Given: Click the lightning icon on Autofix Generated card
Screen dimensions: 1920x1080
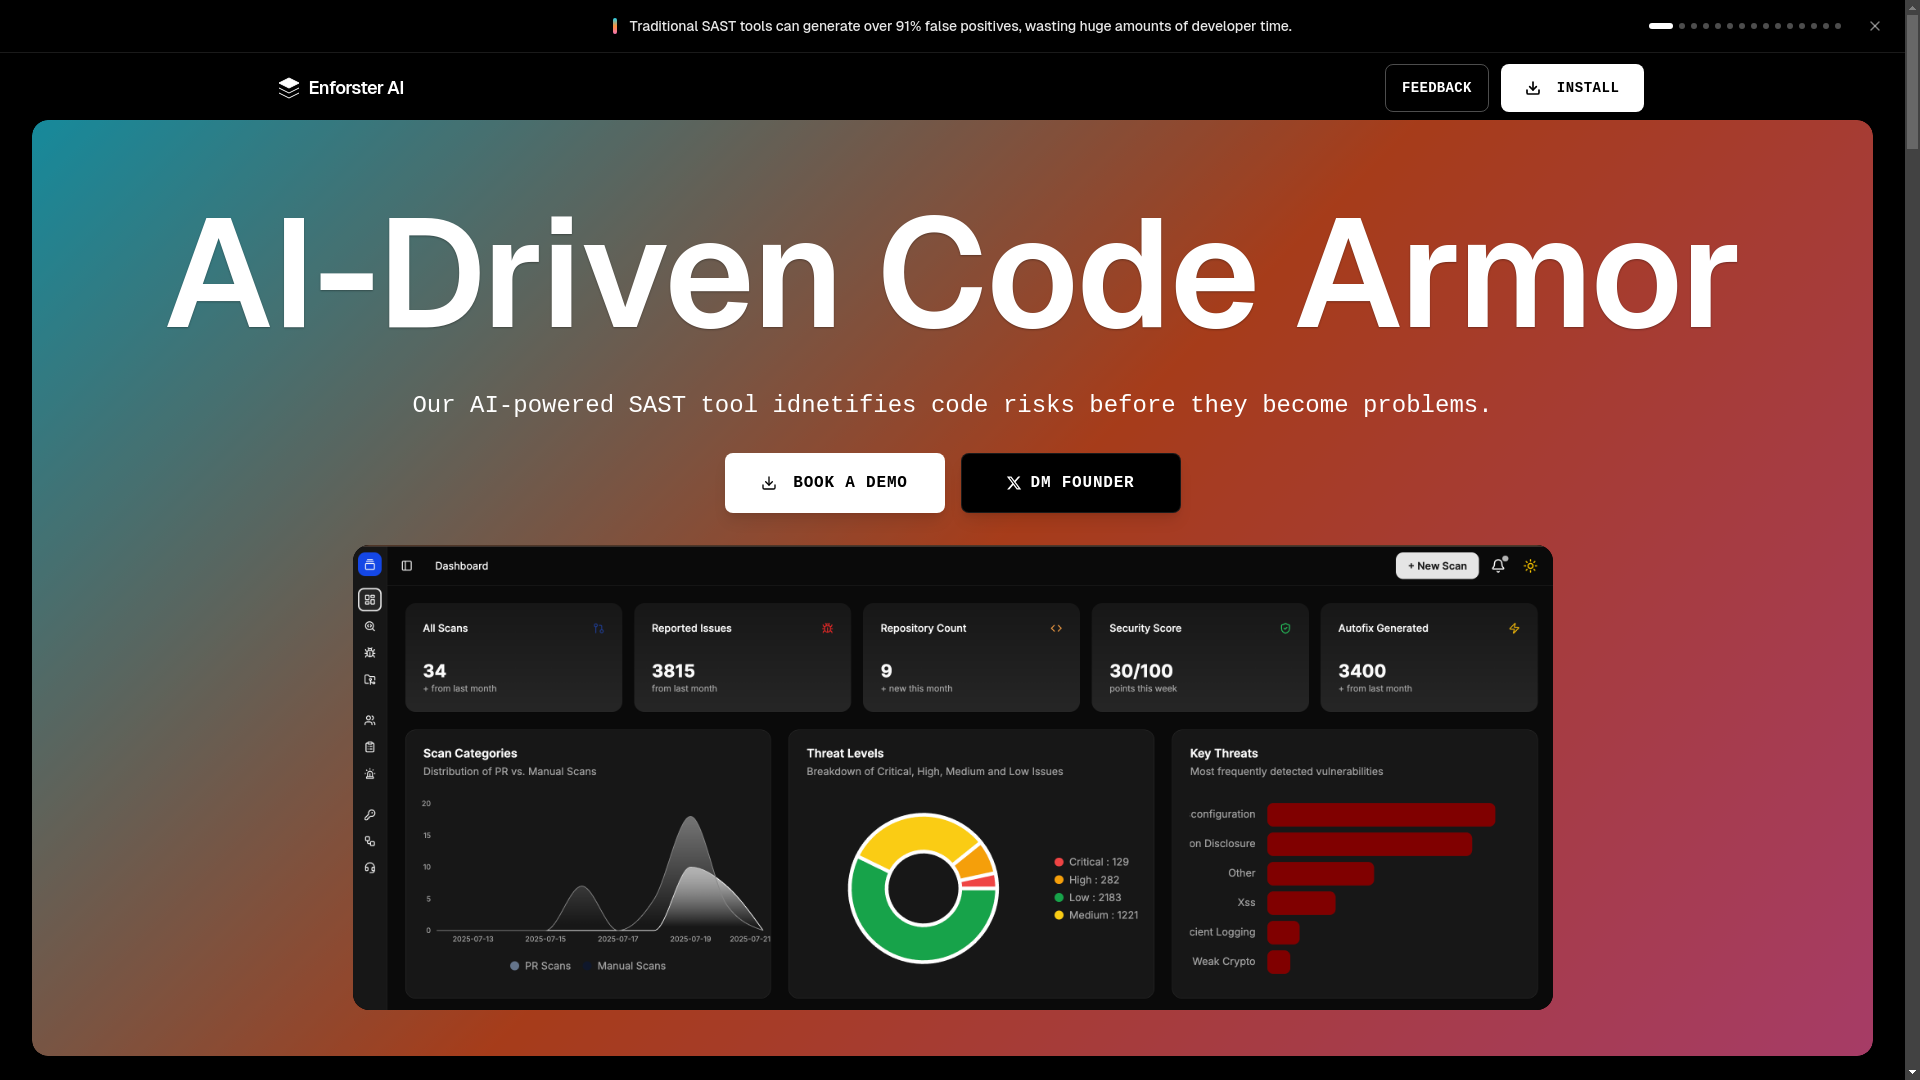Looking at the screenshot, I should (1514, 629).
